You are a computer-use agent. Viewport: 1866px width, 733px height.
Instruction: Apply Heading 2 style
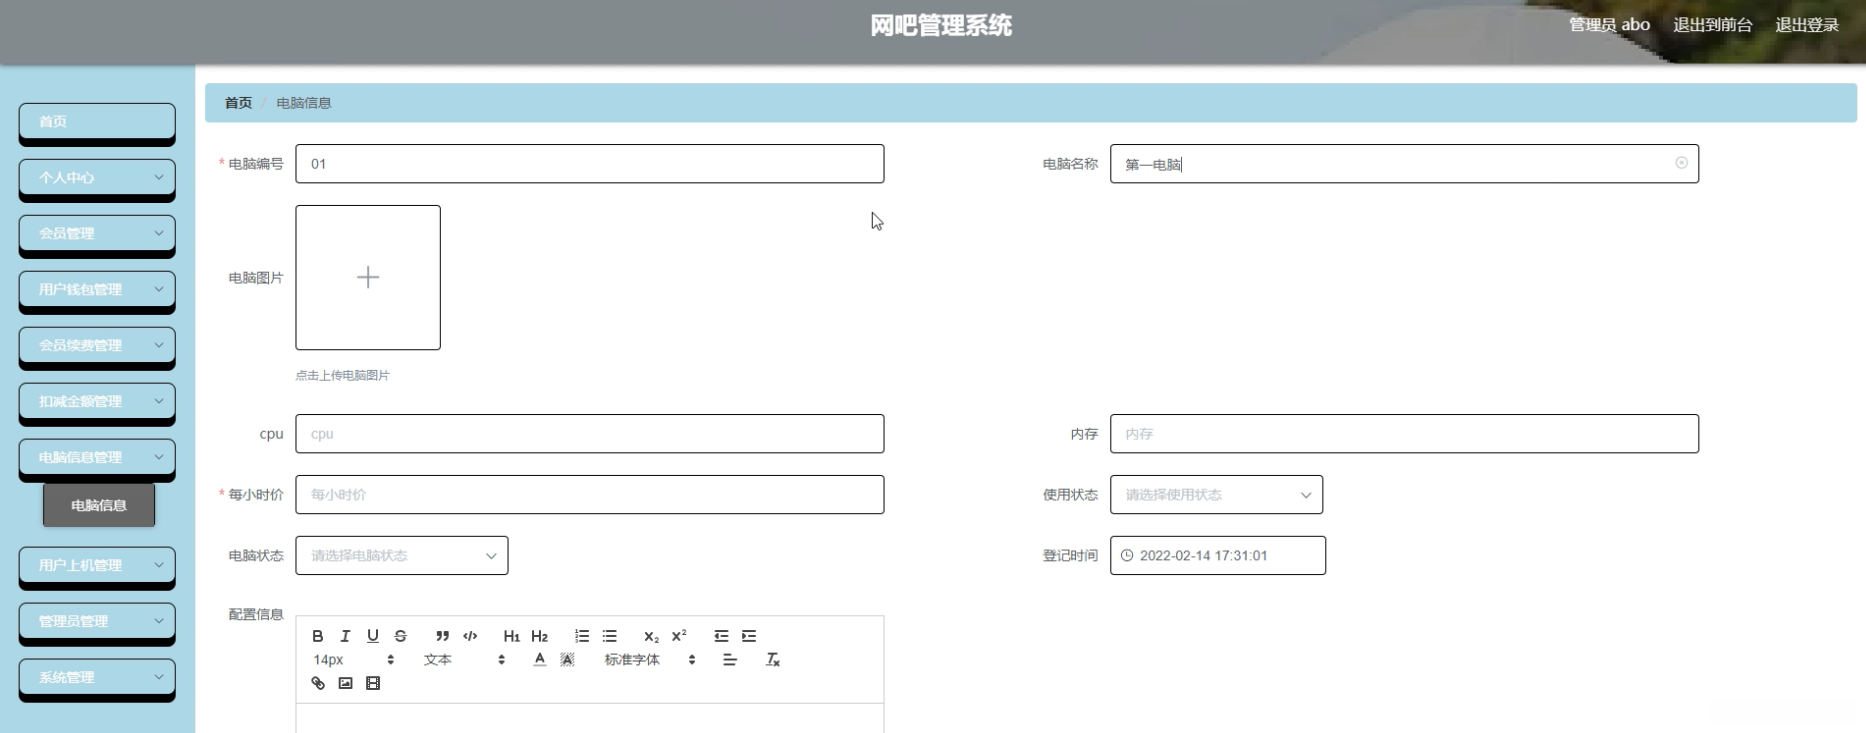pos(540,636)
